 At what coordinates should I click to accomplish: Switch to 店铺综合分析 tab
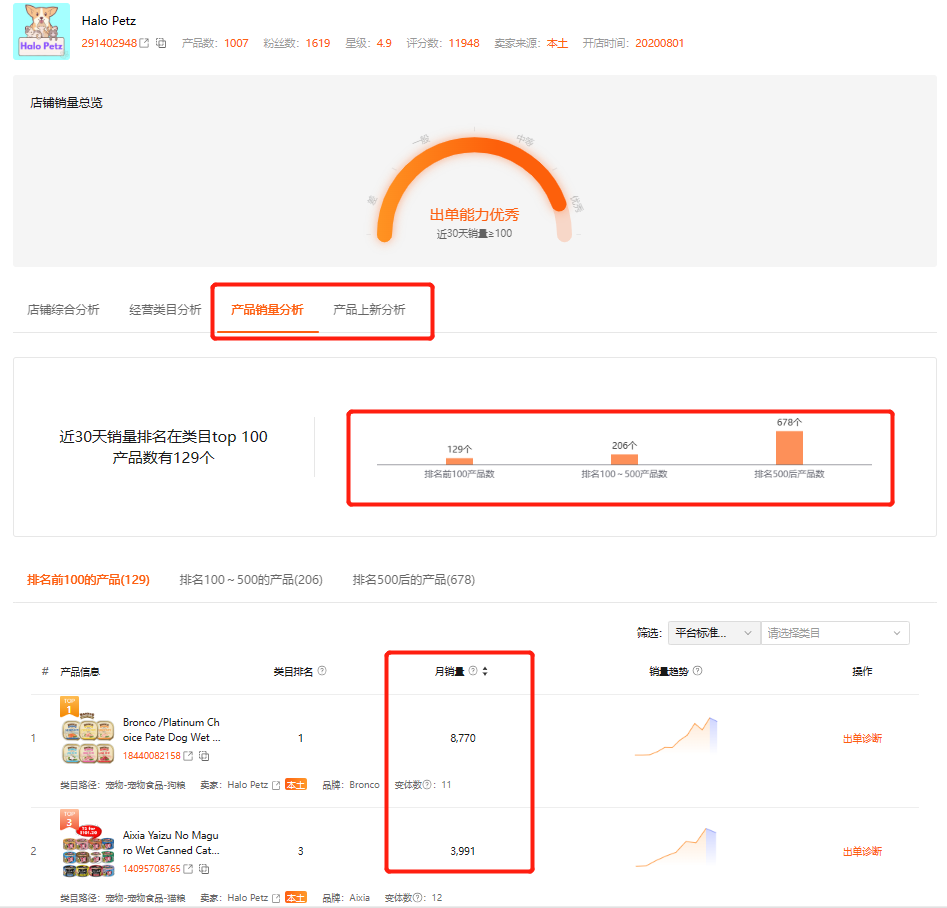(x=63, y=309)
